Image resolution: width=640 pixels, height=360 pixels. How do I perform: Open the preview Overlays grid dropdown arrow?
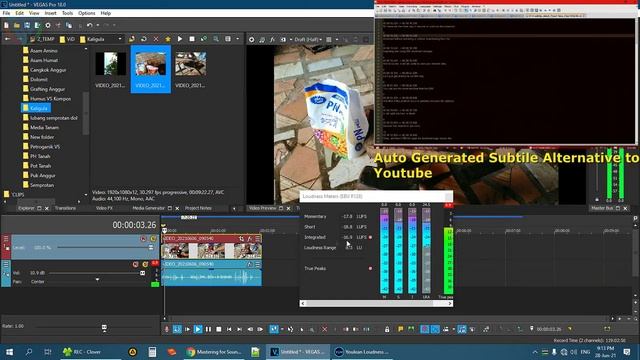337,40
